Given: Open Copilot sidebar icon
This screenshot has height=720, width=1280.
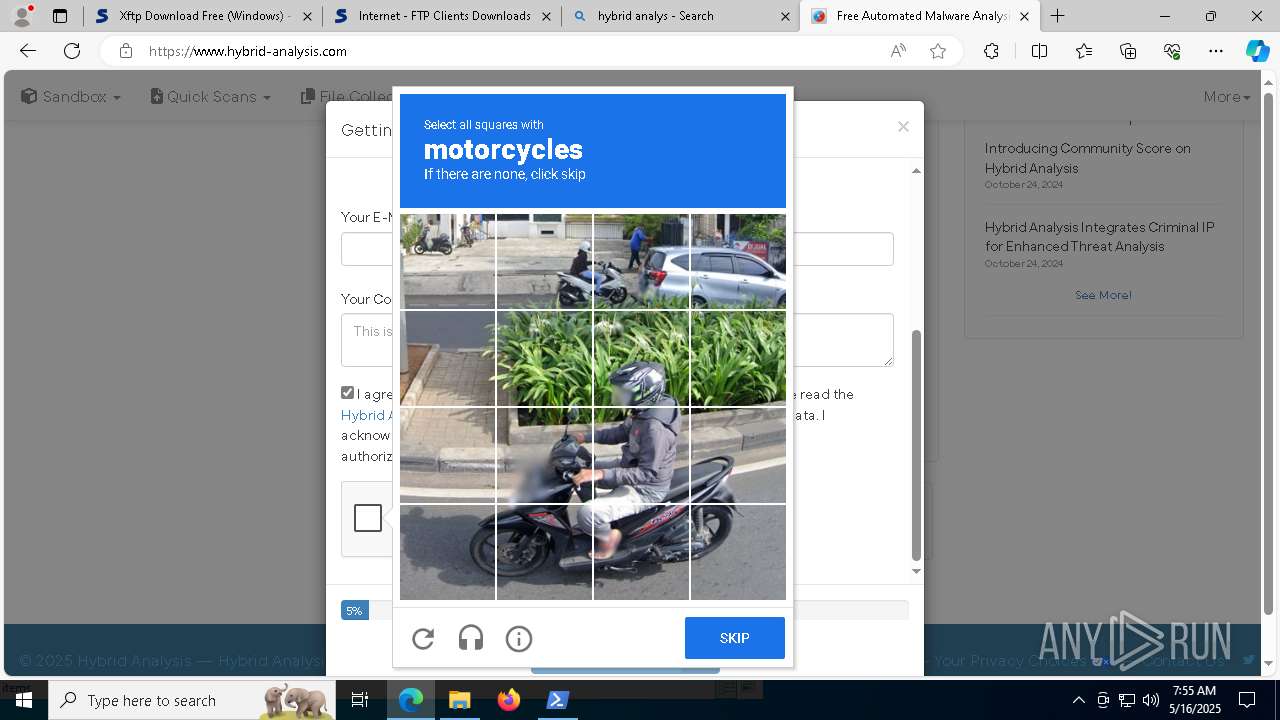Looking at the screenshot, I should pyautogui.click(x=1257, y=51).
